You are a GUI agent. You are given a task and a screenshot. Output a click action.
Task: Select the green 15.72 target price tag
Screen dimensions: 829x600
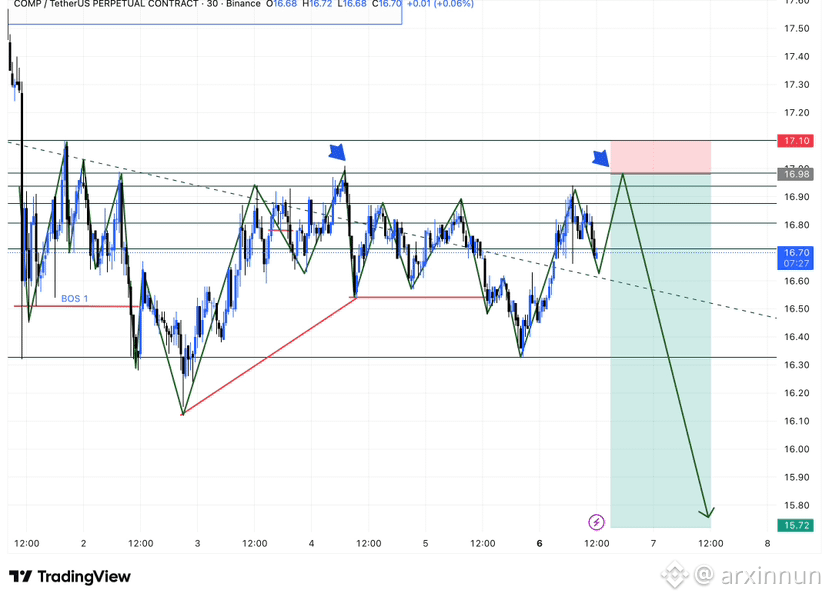[x=796, y=525]
